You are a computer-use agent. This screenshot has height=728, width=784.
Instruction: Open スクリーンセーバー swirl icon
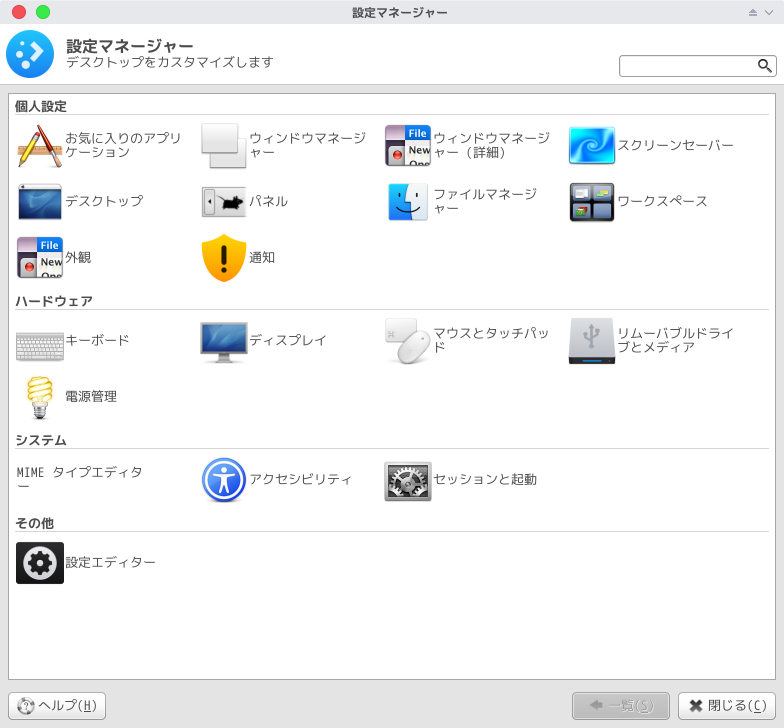592,146
